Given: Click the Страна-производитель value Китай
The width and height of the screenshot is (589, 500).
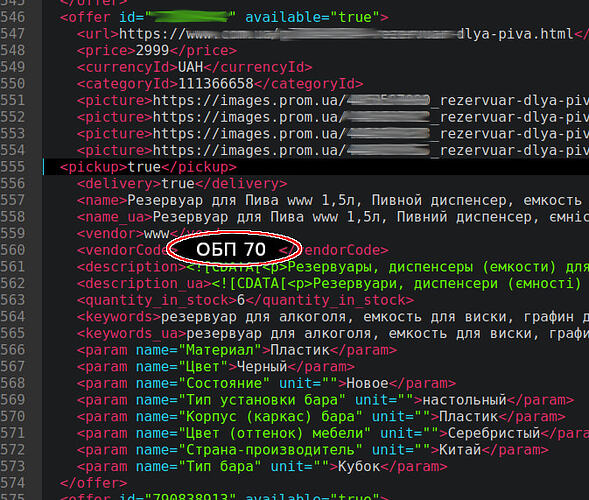Looking at the screenshot, I should point(460,450).
